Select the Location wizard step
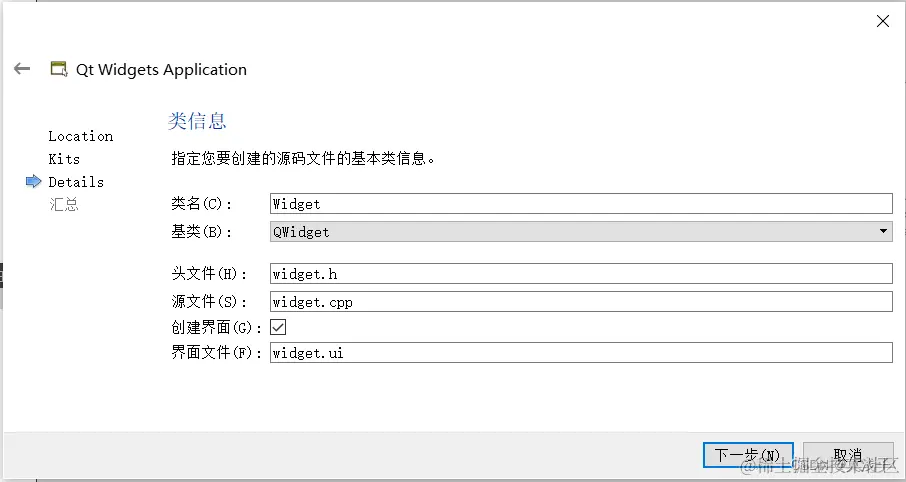The image size is (906, 482). [x=80, y=136]
